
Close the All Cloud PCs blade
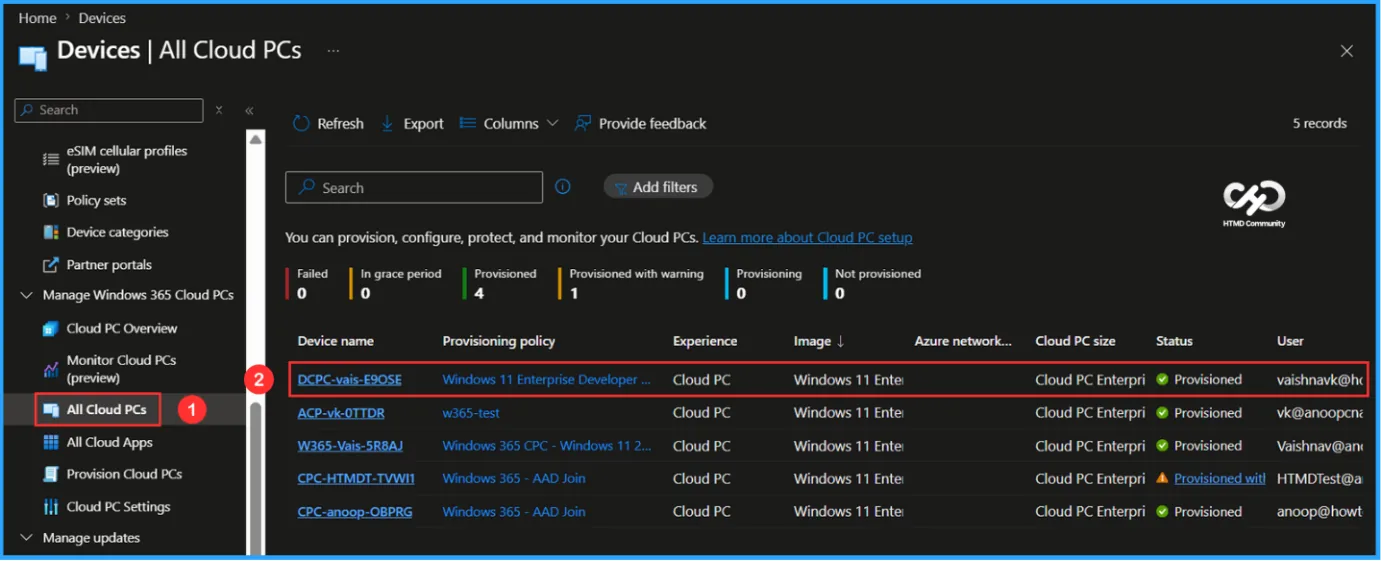[x=1347, y=51]
